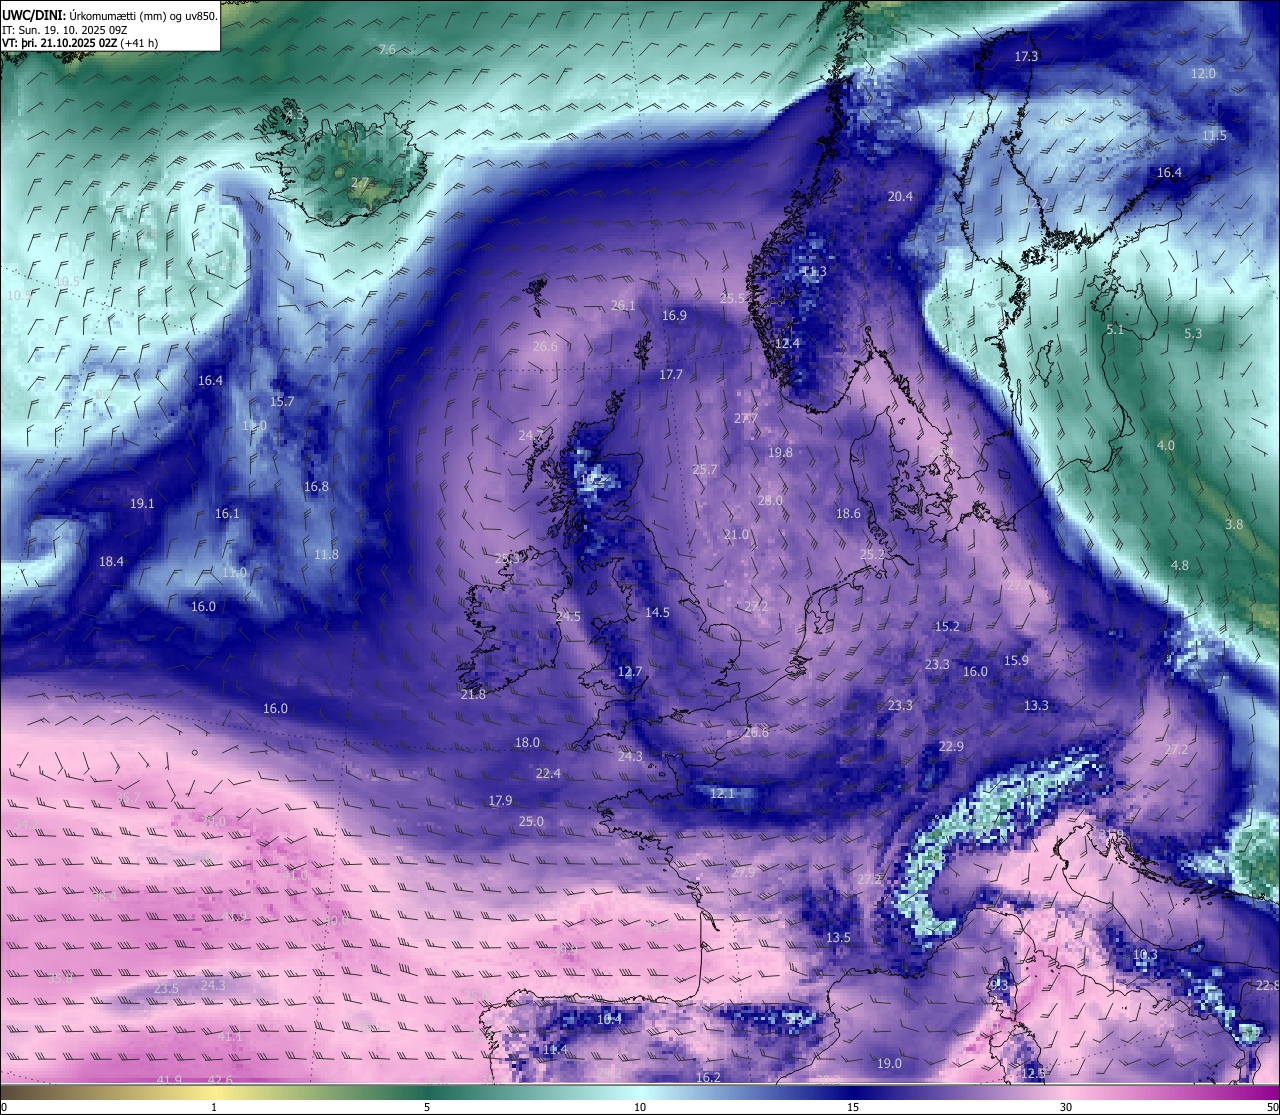Click the 13.5 value over southern France
This screenshot has width=1280, height=1115.
coord(838,937)
